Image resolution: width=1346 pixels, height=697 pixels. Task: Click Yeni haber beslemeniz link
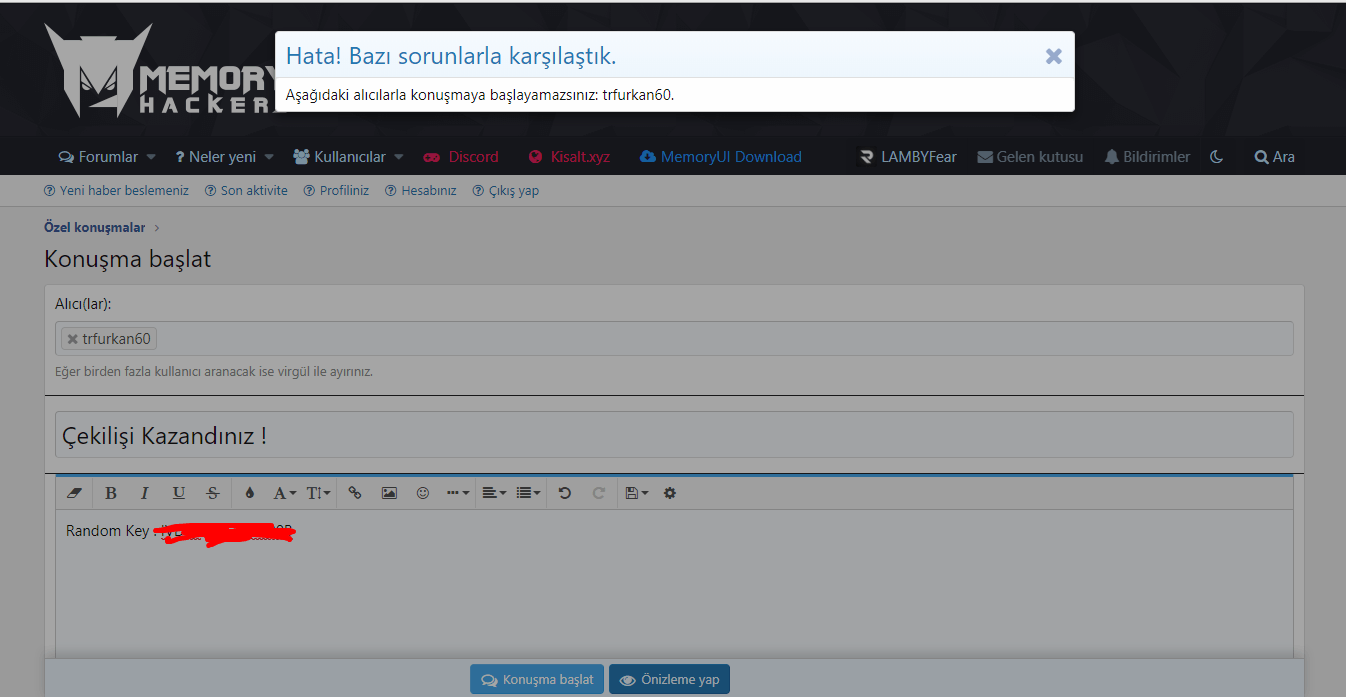[116, 191]
